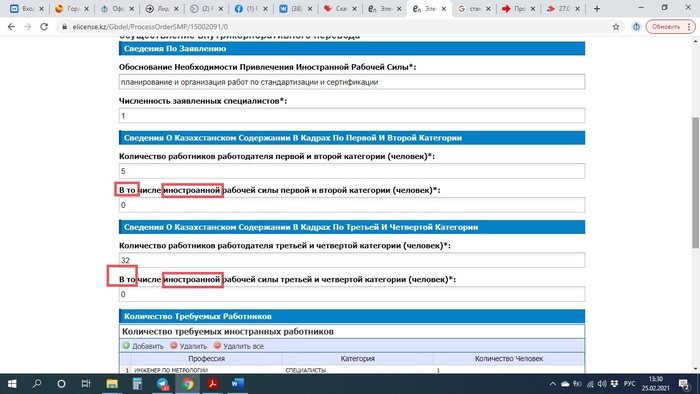Click the Профессия column header
Viewport: 700px width, 394px height.
206,358
